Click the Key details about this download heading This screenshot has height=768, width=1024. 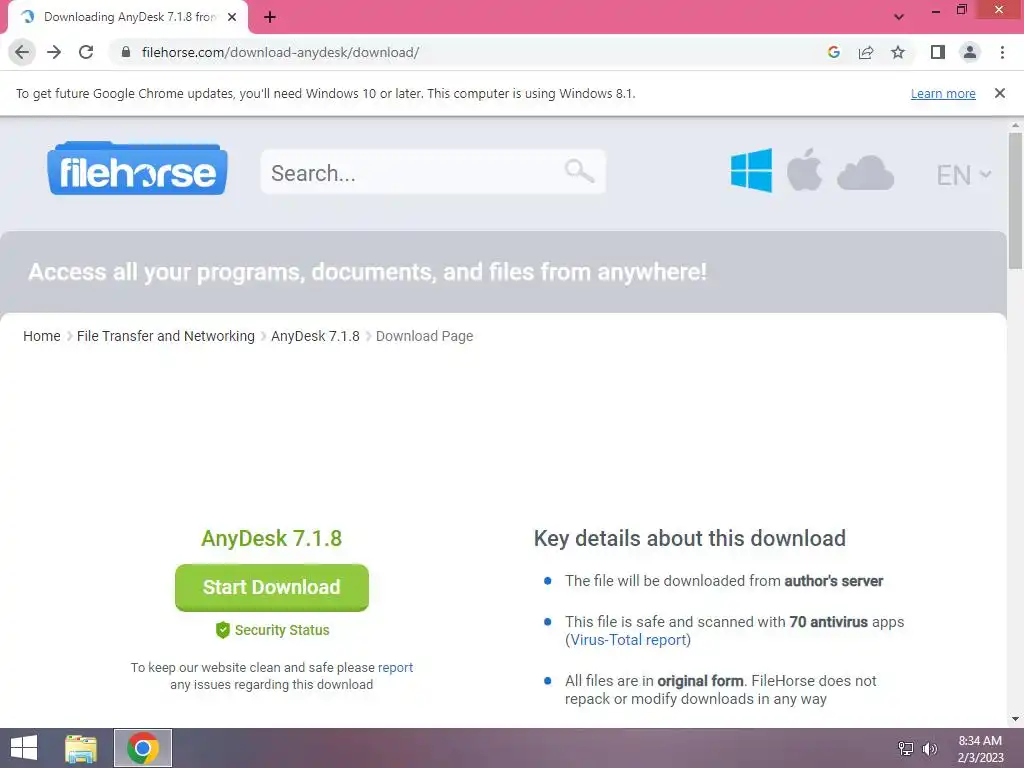click(690, 538)
